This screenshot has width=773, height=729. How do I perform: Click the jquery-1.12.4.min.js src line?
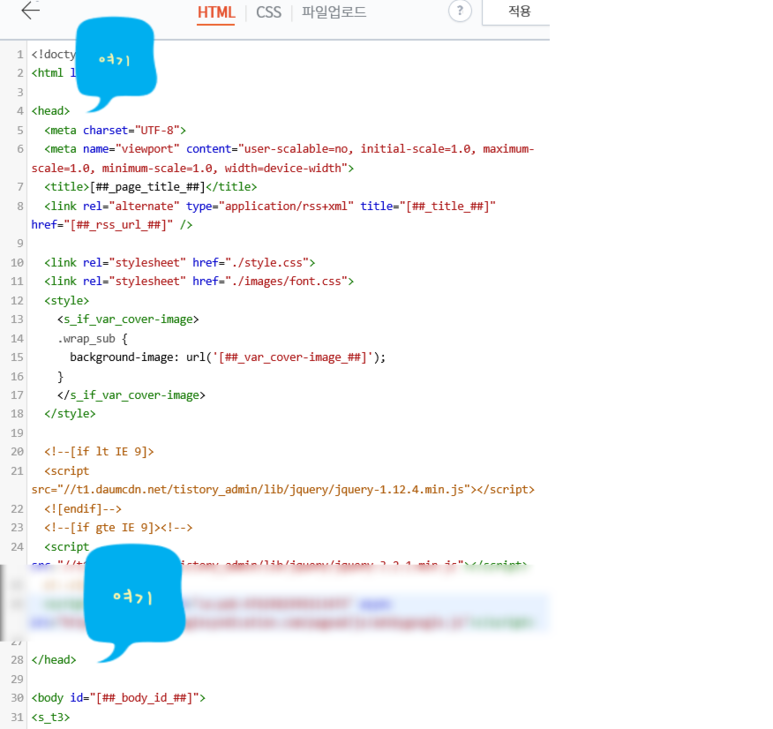283,489
